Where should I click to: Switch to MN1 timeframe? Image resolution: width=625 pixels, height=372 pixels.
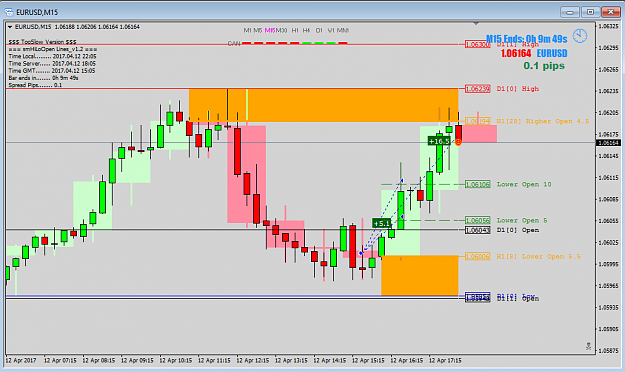[x=343, y=30]
